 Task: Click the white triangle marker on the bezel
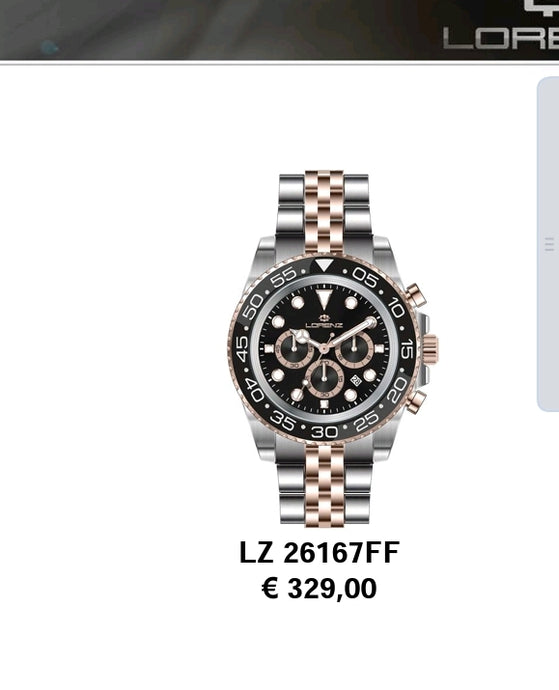coord(324,266)
